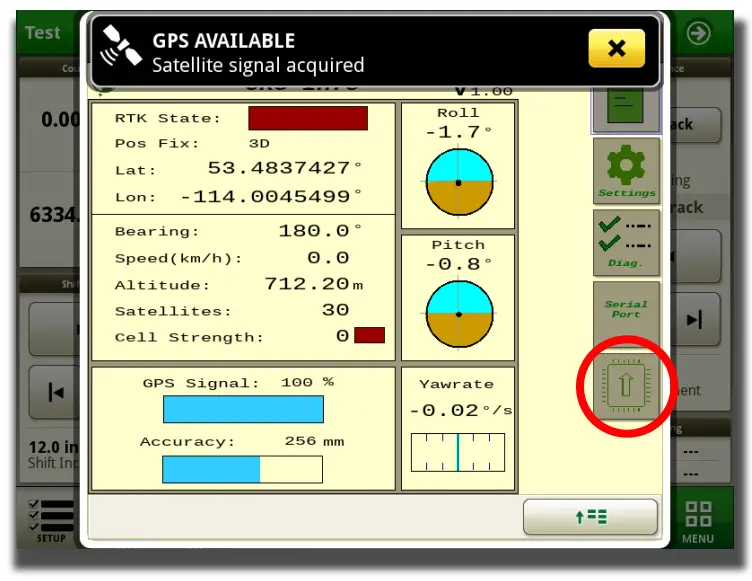Click the Yawrate gauge

(458, 452)
